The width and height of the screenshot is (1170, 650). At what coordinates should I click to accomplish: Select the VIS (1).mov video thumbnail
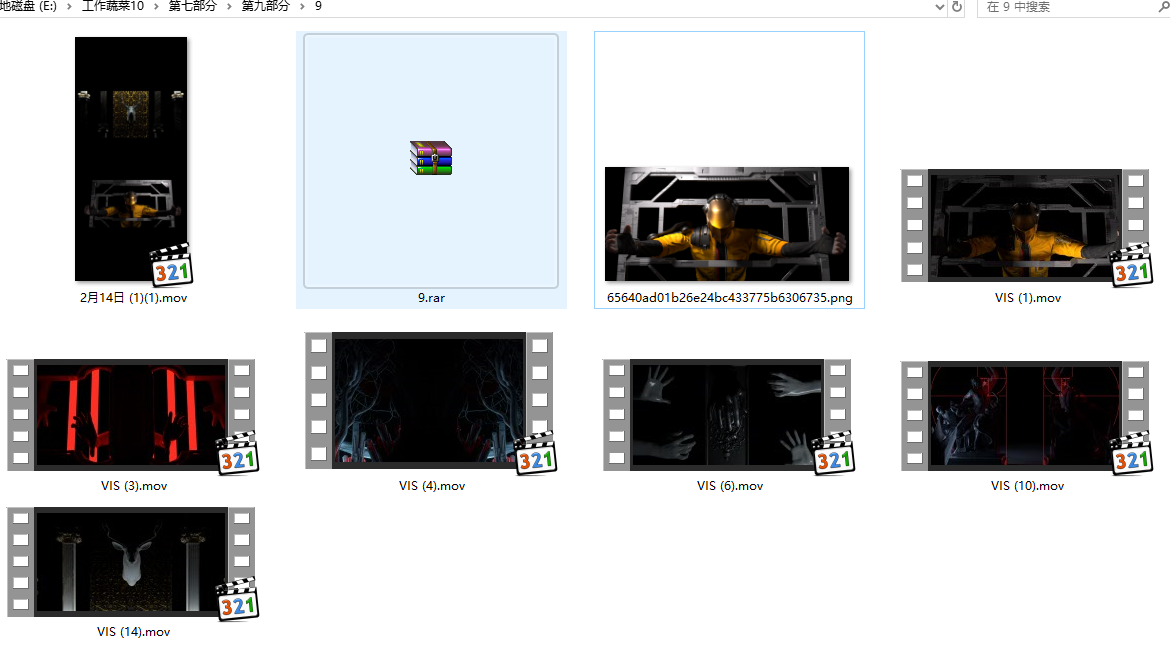[x=1024, y=225]
